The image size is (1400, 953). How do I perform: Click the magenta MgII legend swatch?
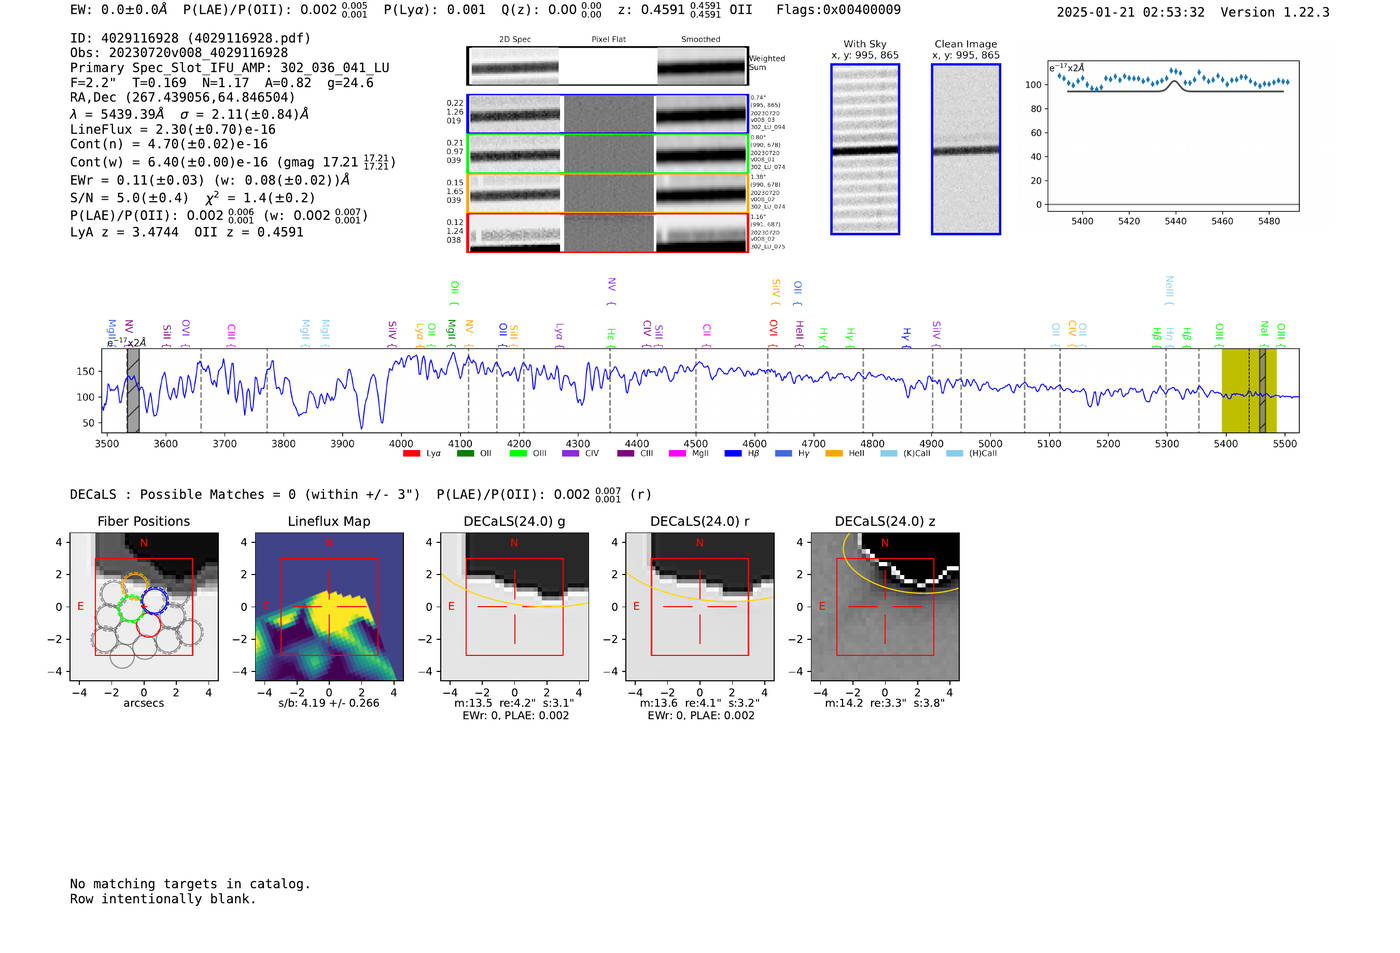pyautogui.click(x=678, y=454)
